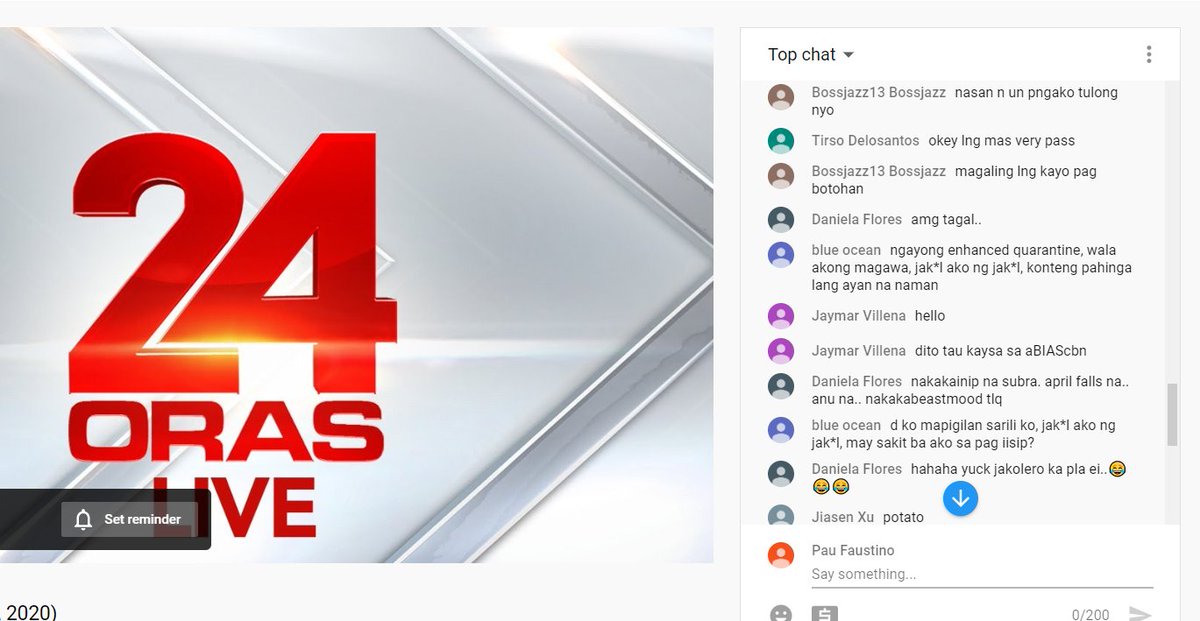Viewport: 1200px width, 621px height.
Task: Click the Set reminder button
Action: [129, 519]
